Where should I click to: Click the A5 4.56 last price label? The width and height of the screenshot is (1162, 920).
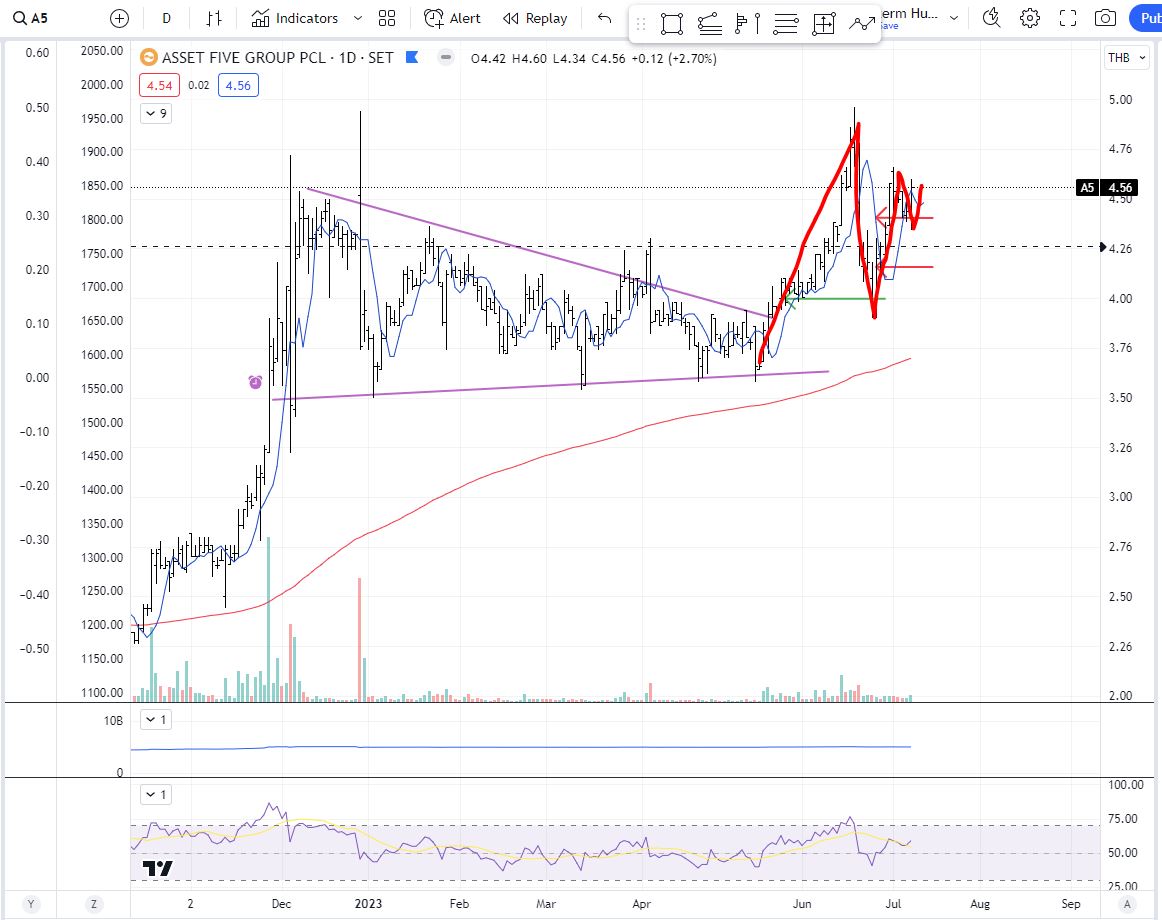[1106, 188]
